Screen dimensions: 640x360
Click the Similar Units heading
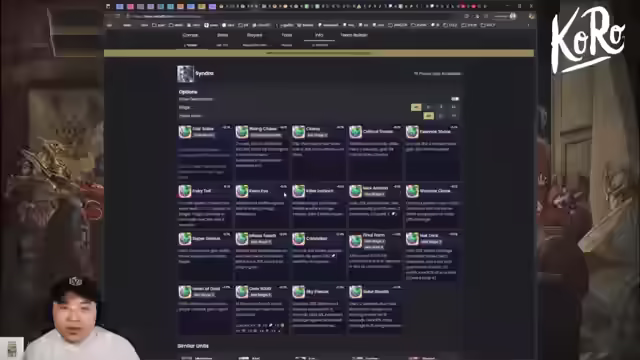tap(193, 346)
